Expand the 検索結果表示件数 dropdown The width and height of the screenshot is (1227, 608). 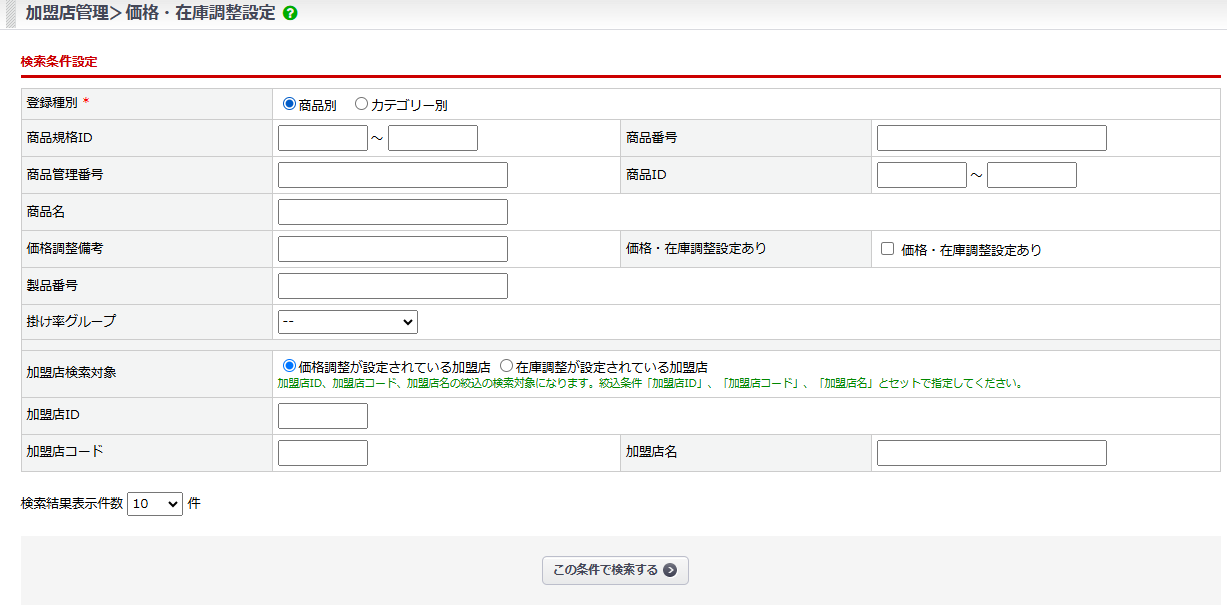(x=154, y=504)
